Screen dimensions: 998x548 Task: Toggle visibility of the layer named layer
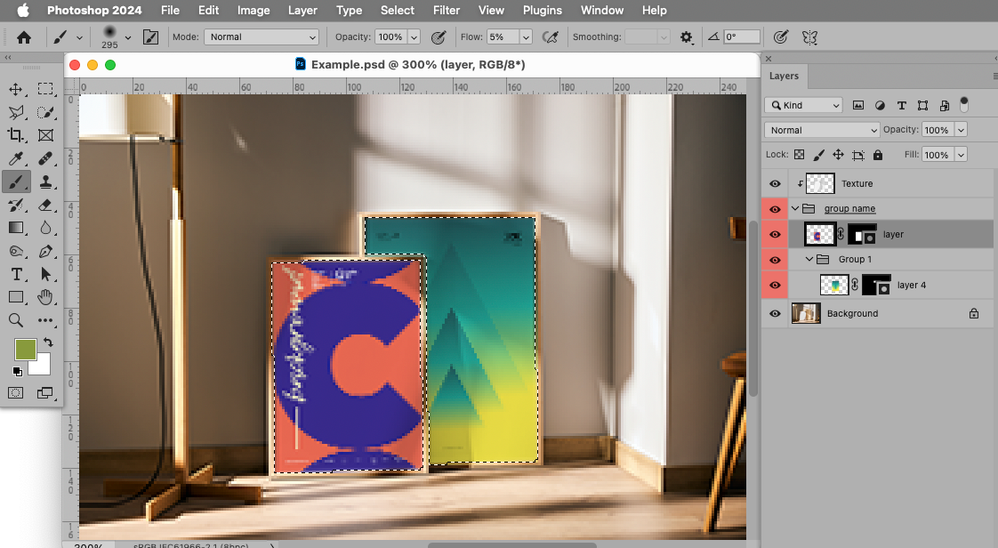point(775,235)
